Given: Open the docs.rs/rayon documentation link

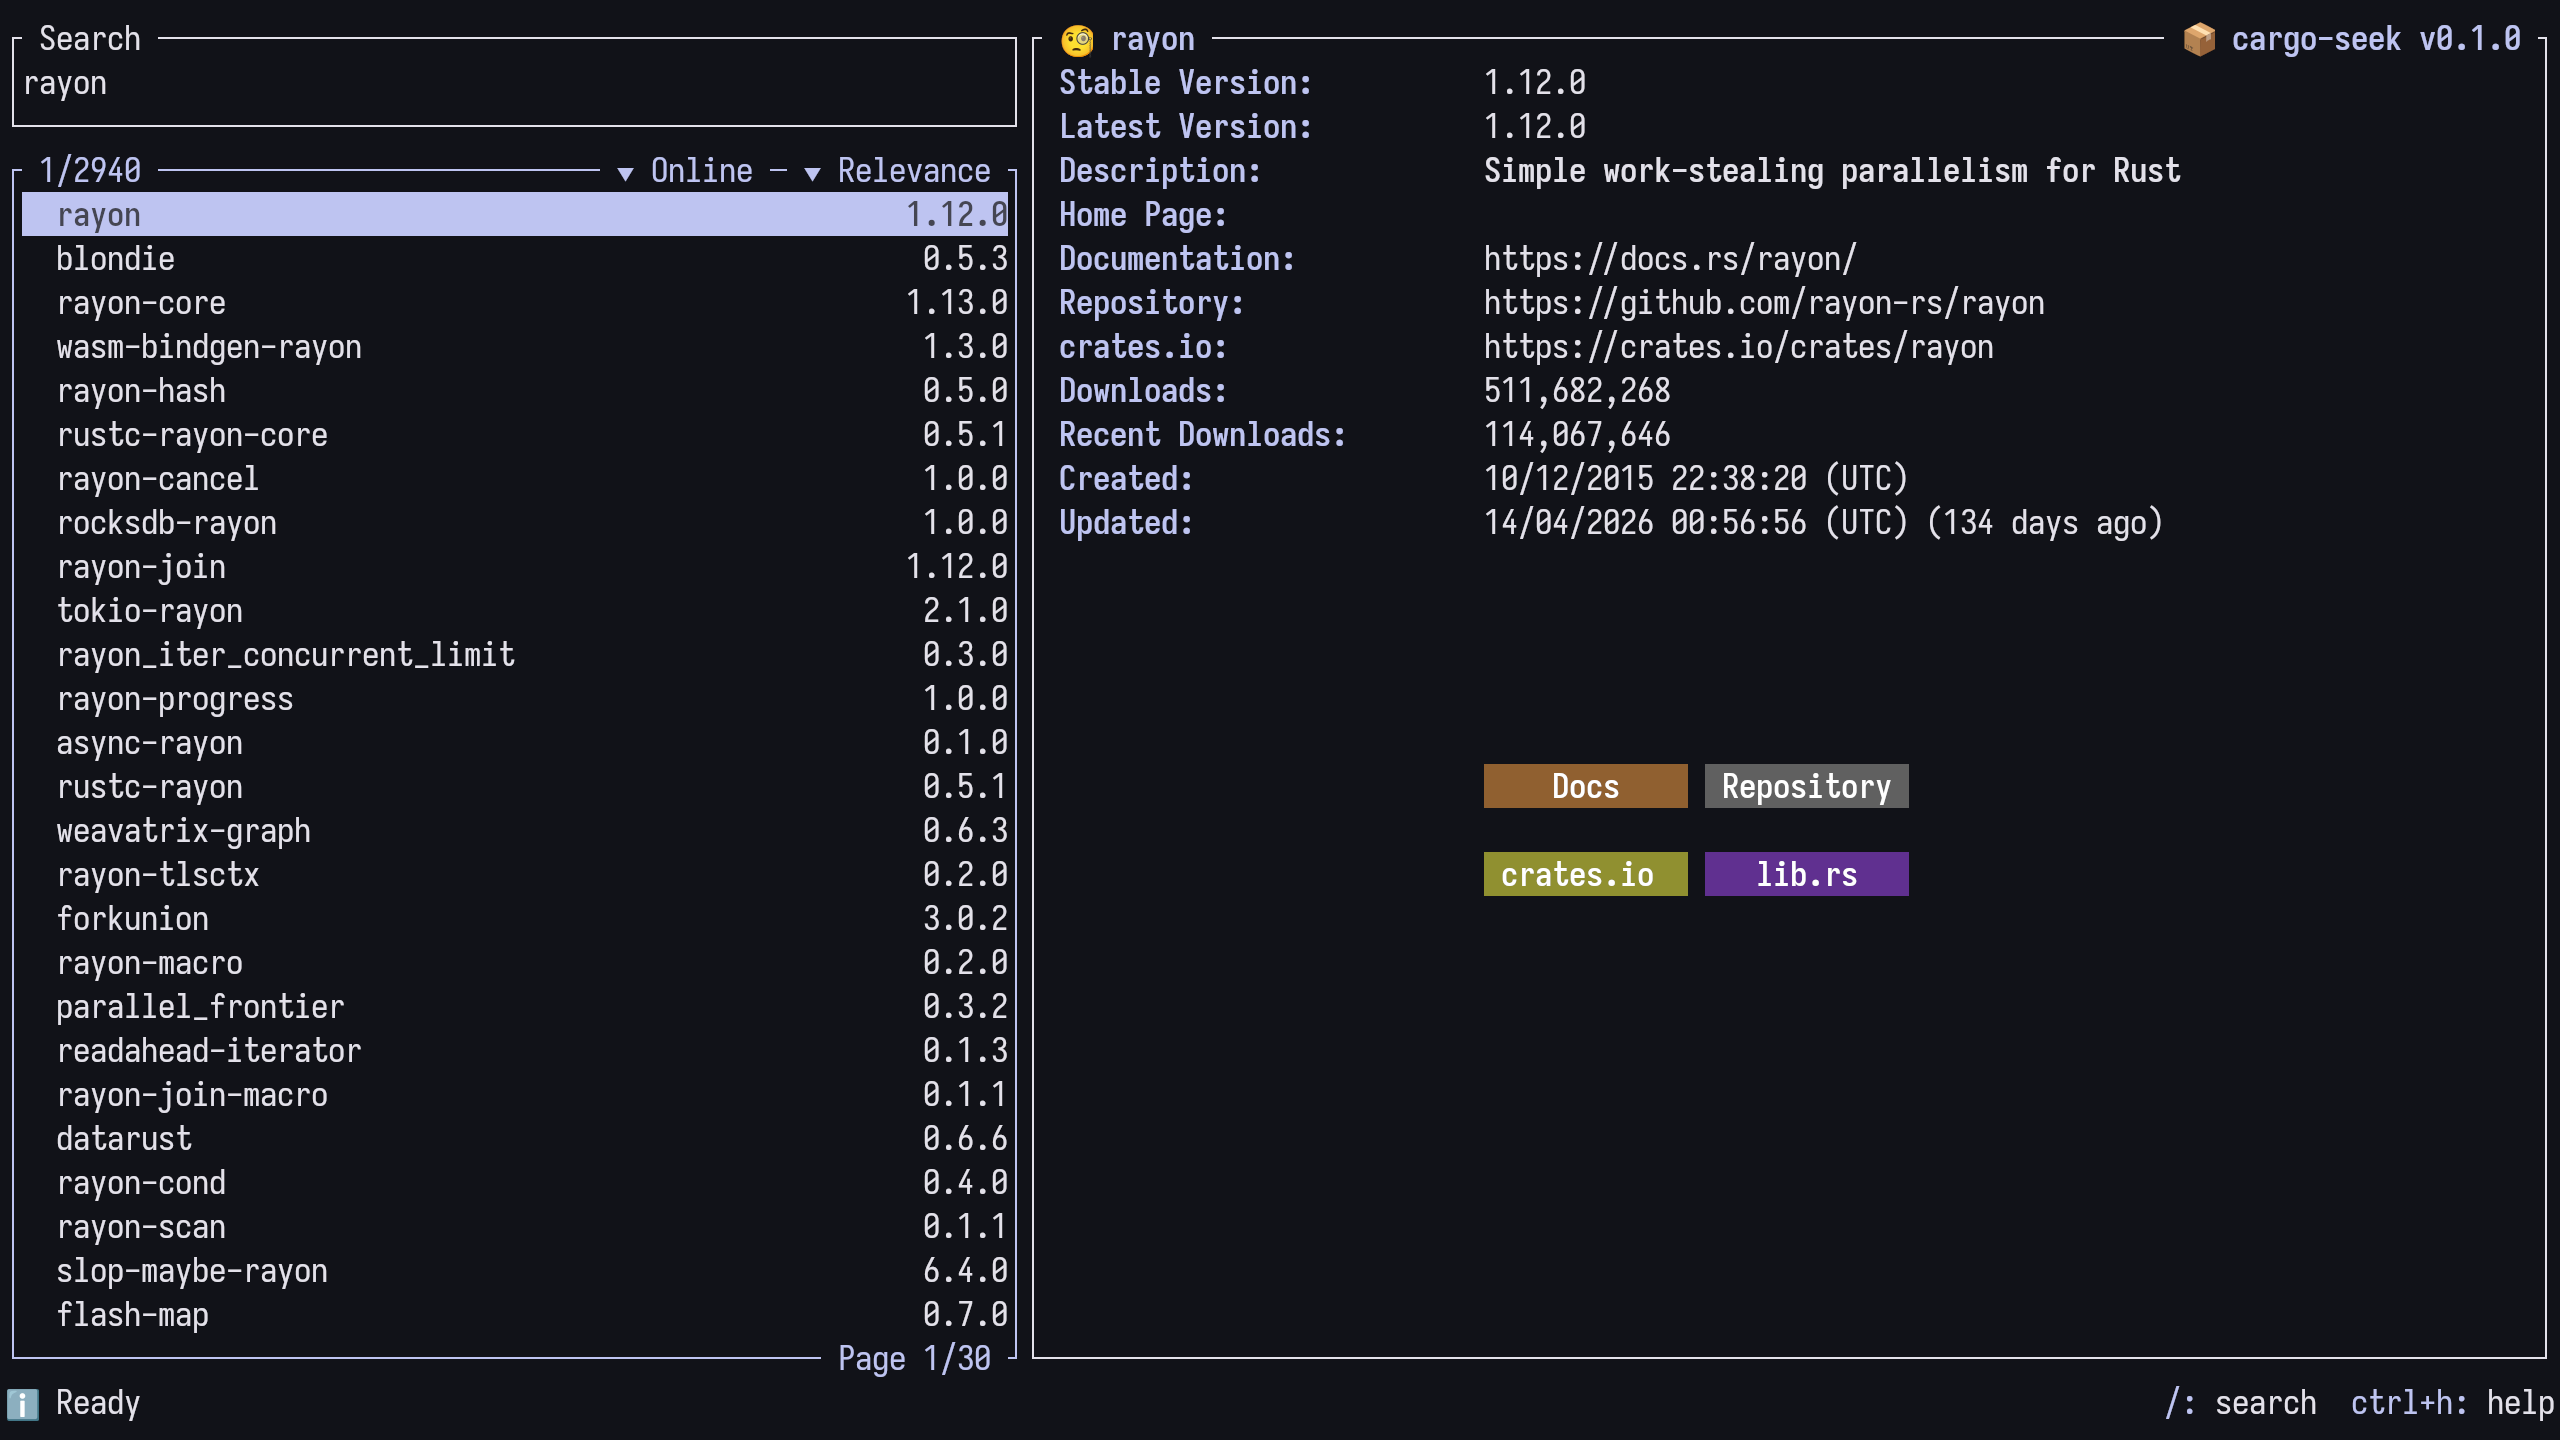Looking at the screenshot, I should click(x=1670, y=259).
